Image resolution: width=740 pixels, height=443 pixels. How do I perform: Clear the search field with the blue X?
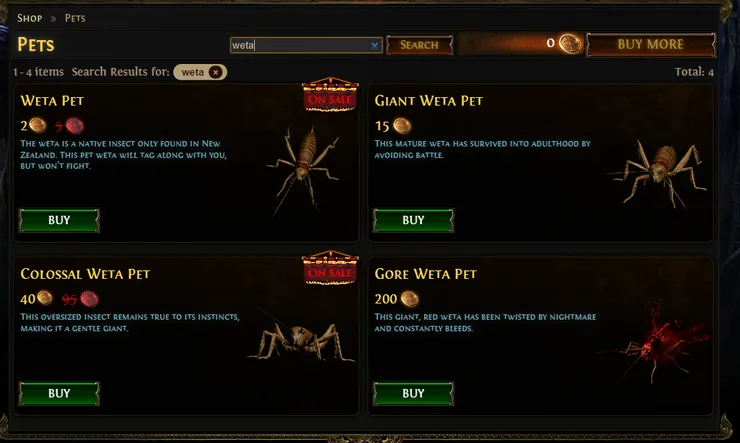tap(374, 45)
